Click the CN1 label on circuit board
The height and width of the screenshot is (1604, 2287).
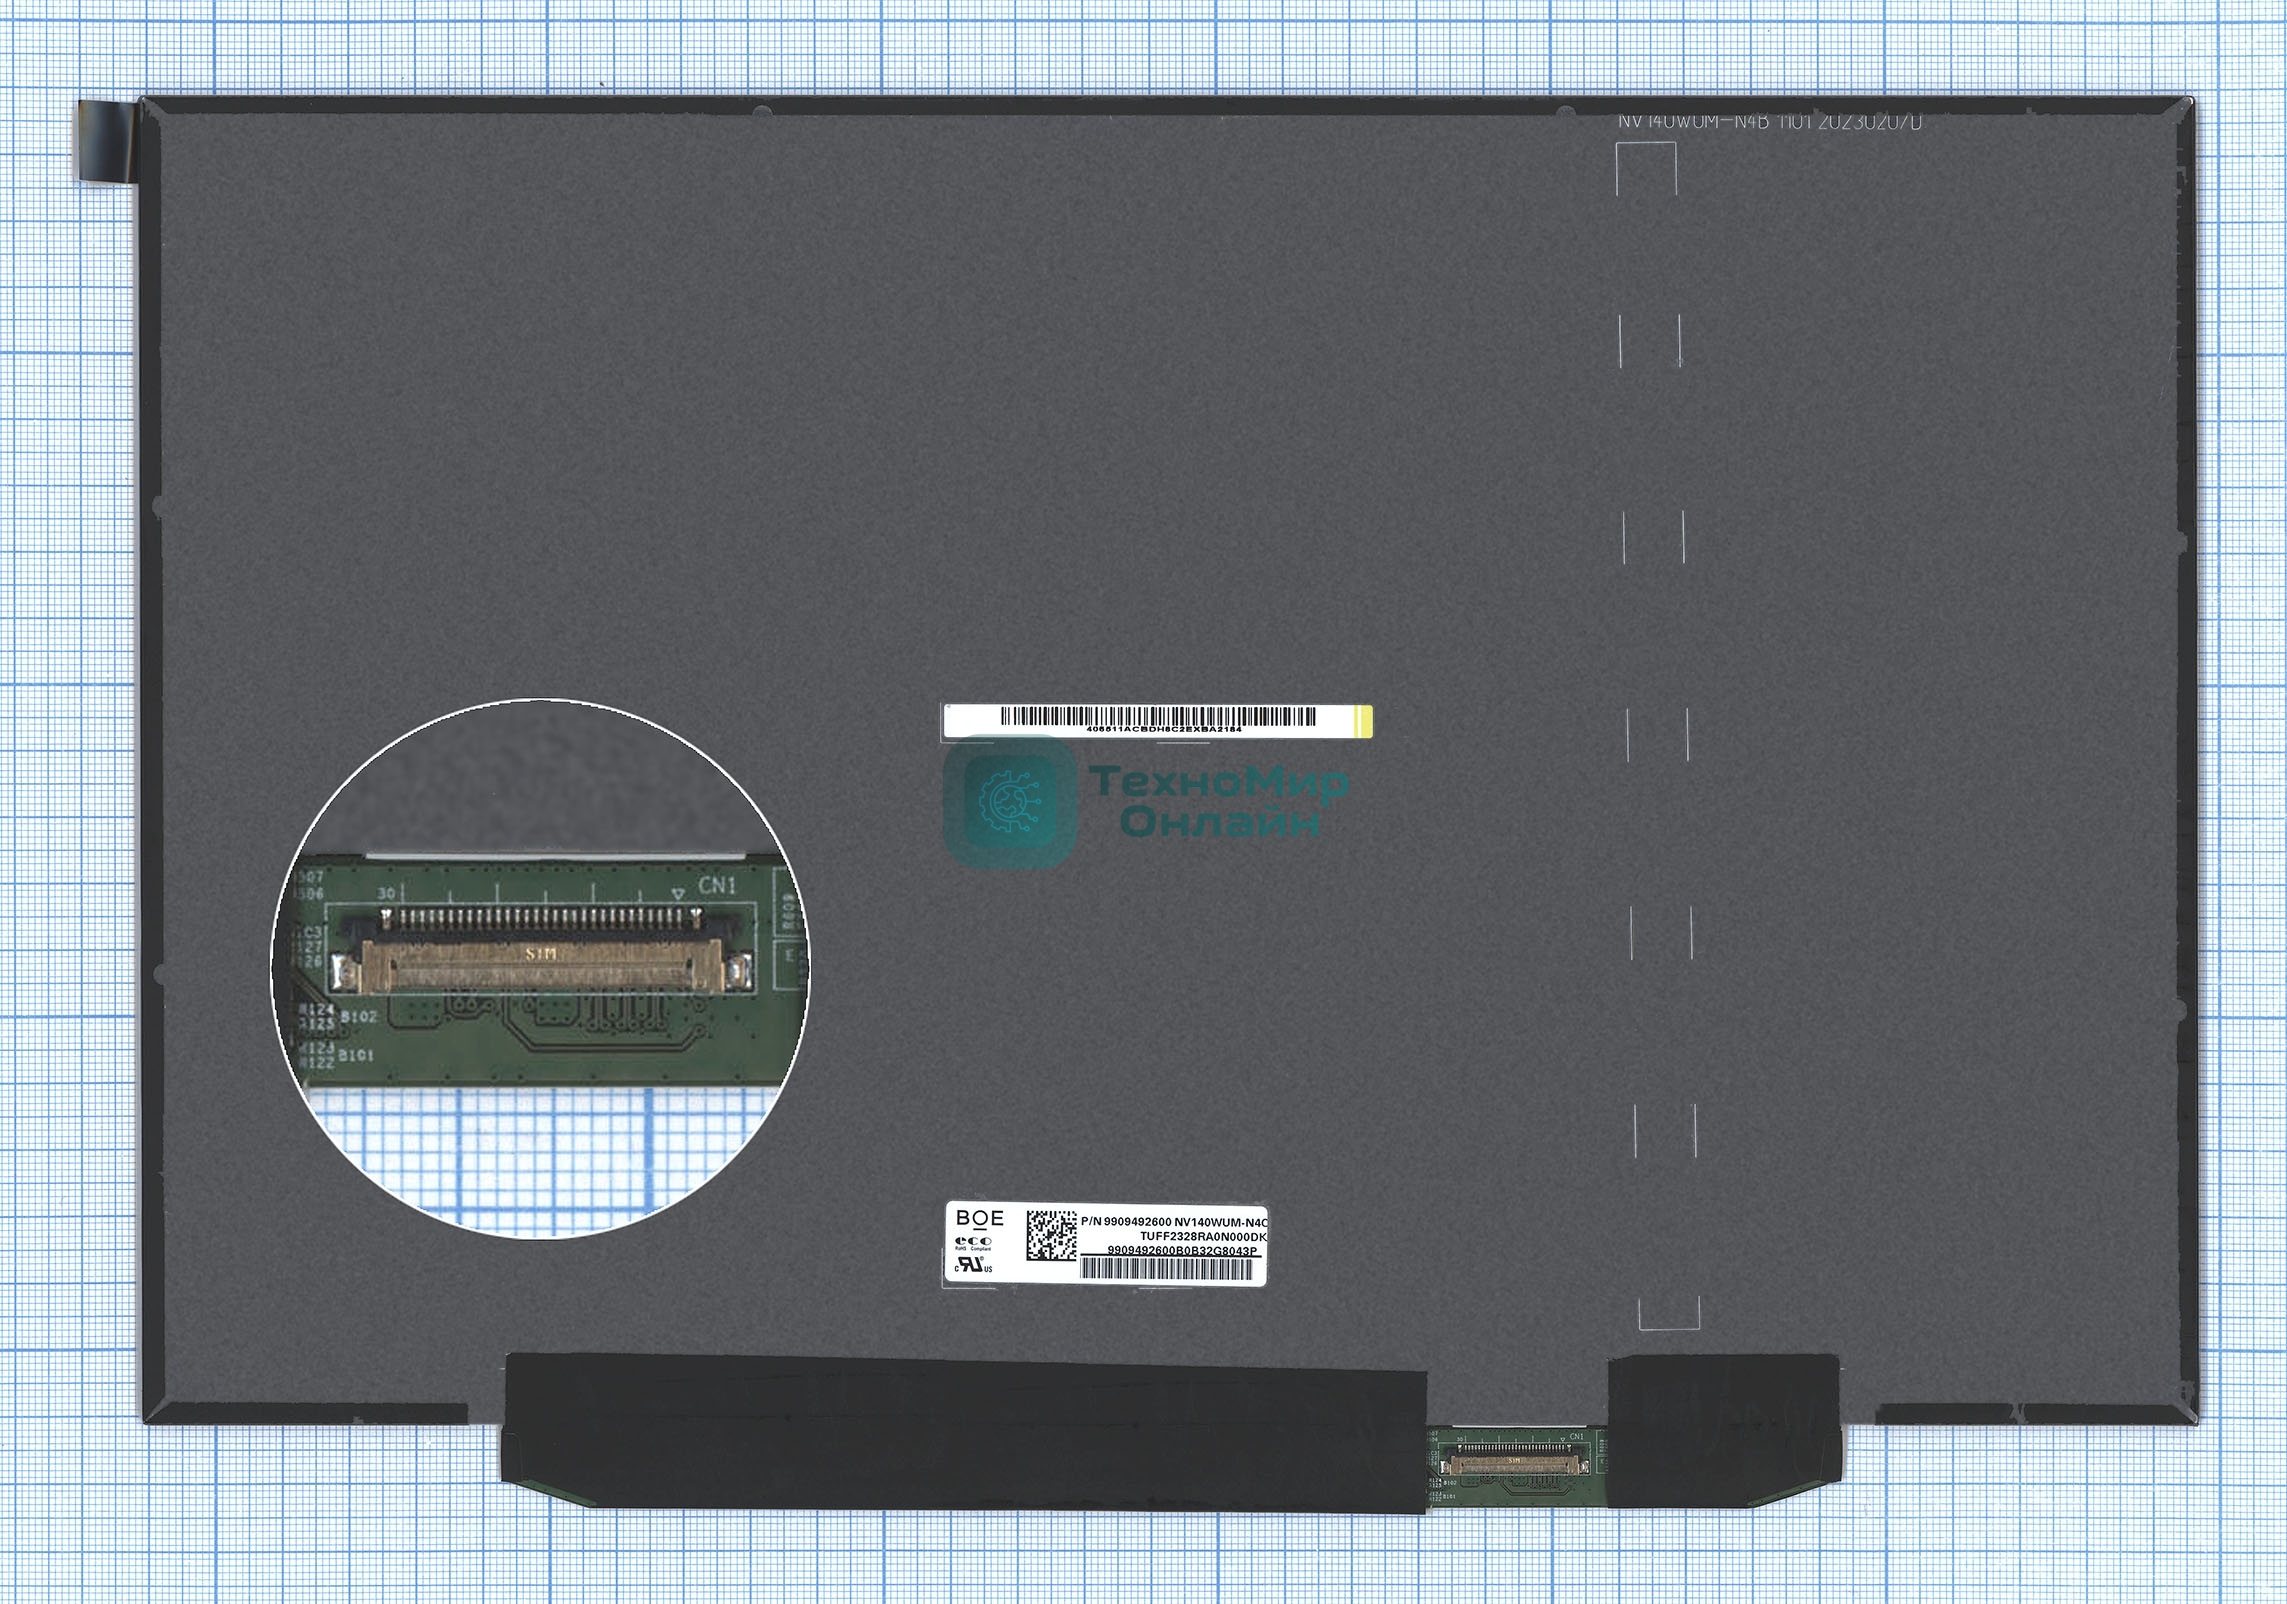click(717, 885)
